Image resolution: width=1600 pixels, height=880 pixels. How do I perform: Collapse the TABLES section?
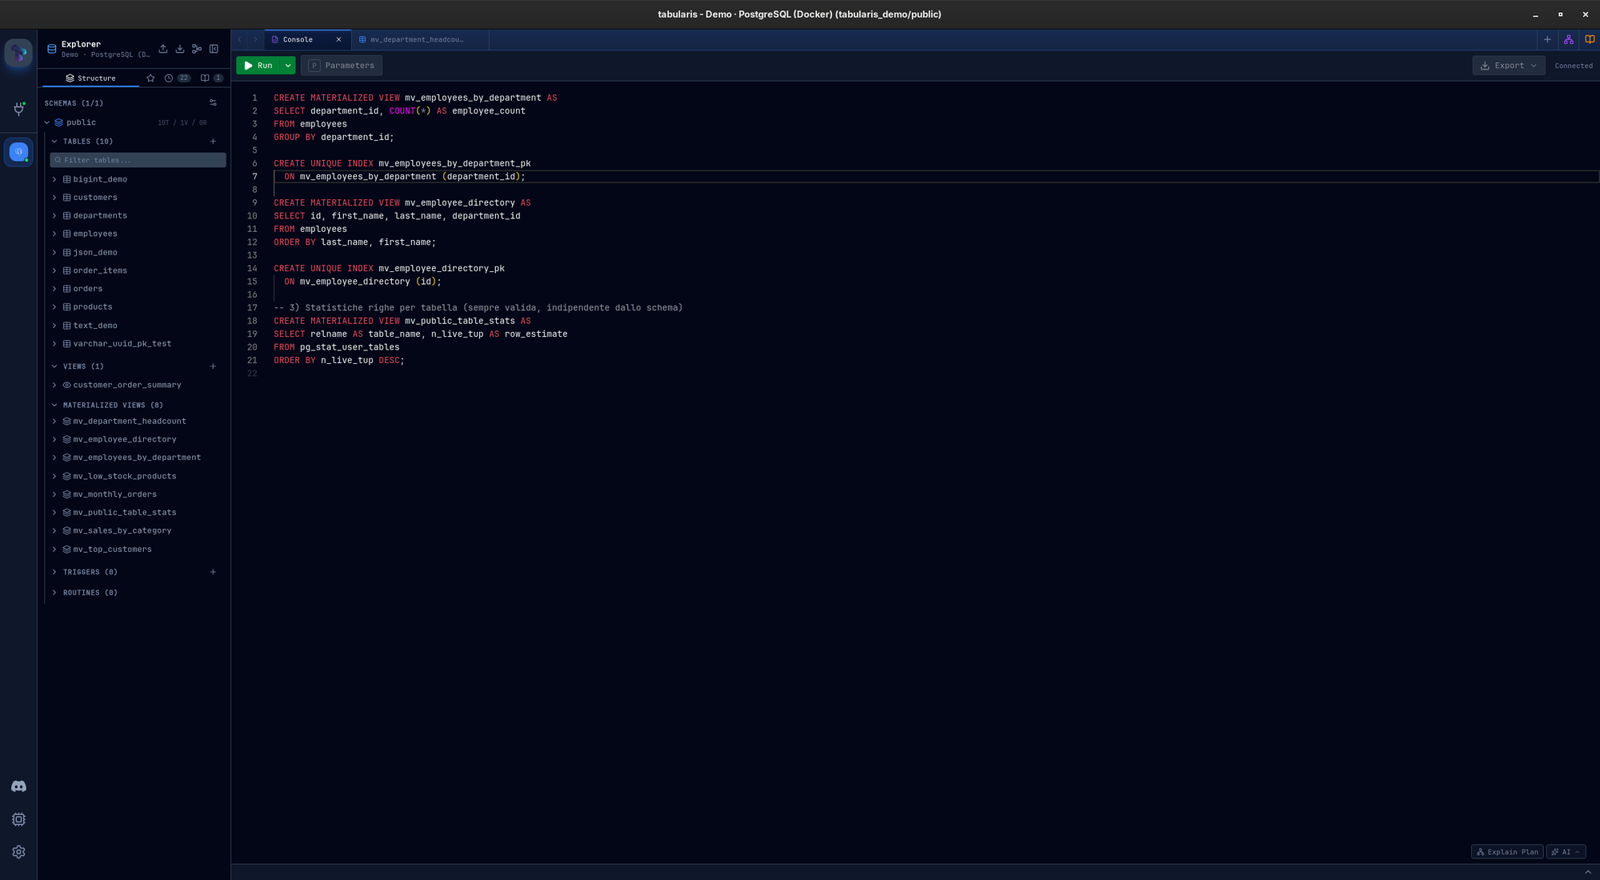point(55,141)
